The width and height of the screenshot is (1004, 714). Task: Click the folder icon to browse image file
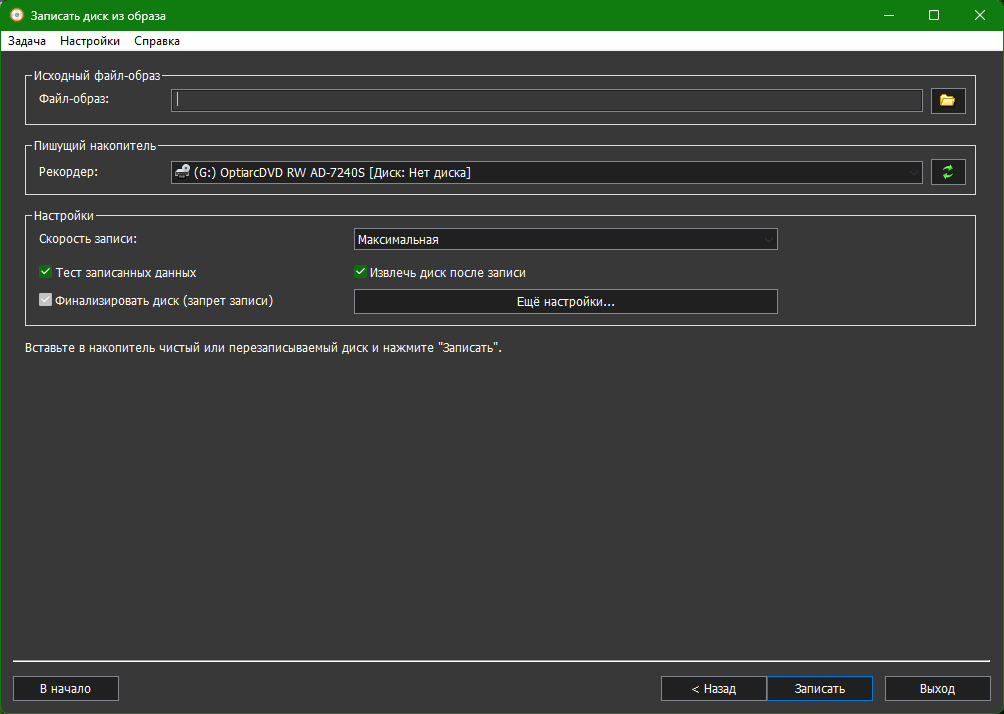point(947,100)
